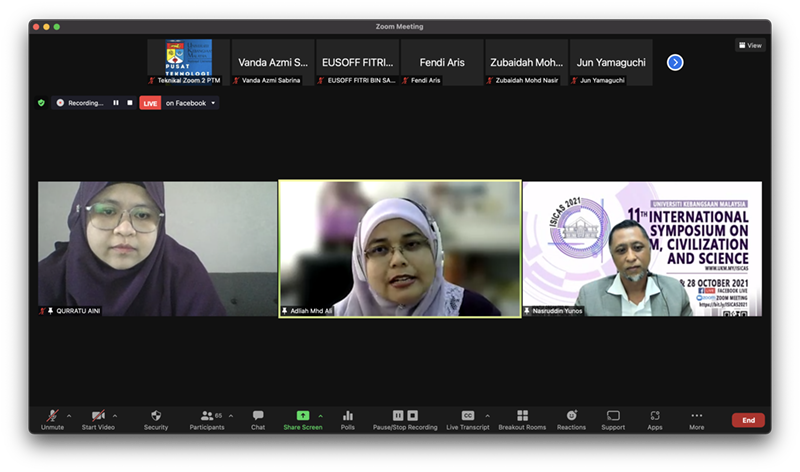Unmute the microphone

[52, 417]
